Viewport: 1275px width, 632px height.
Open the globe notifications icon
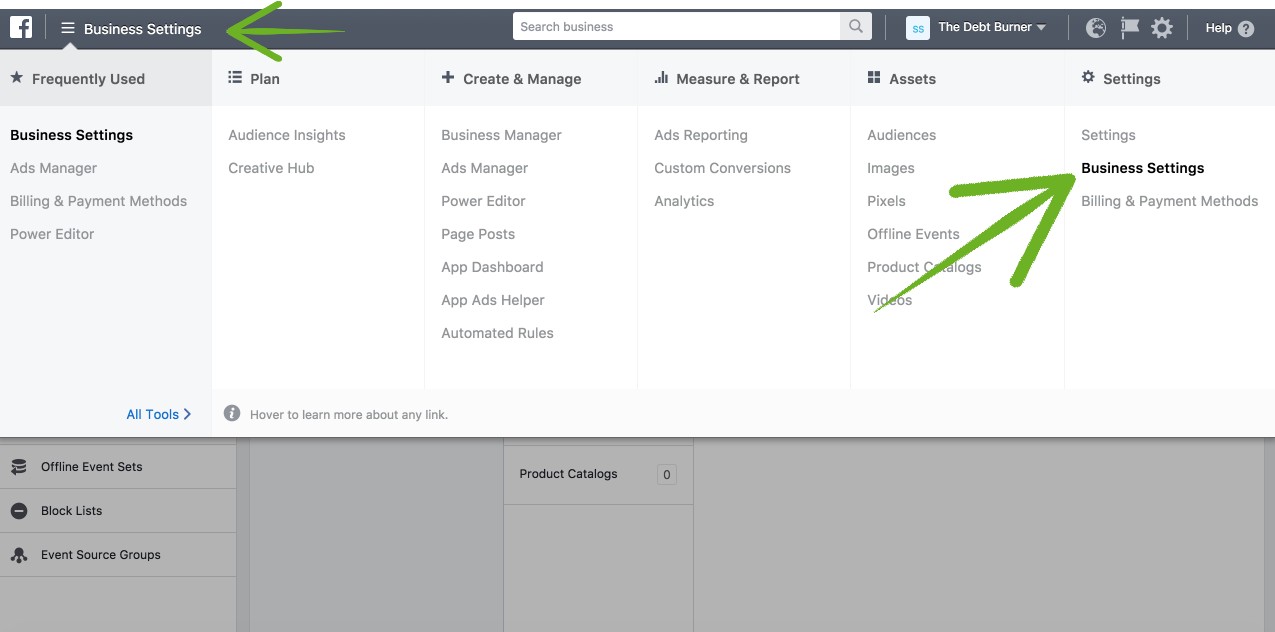point(1096,28)
